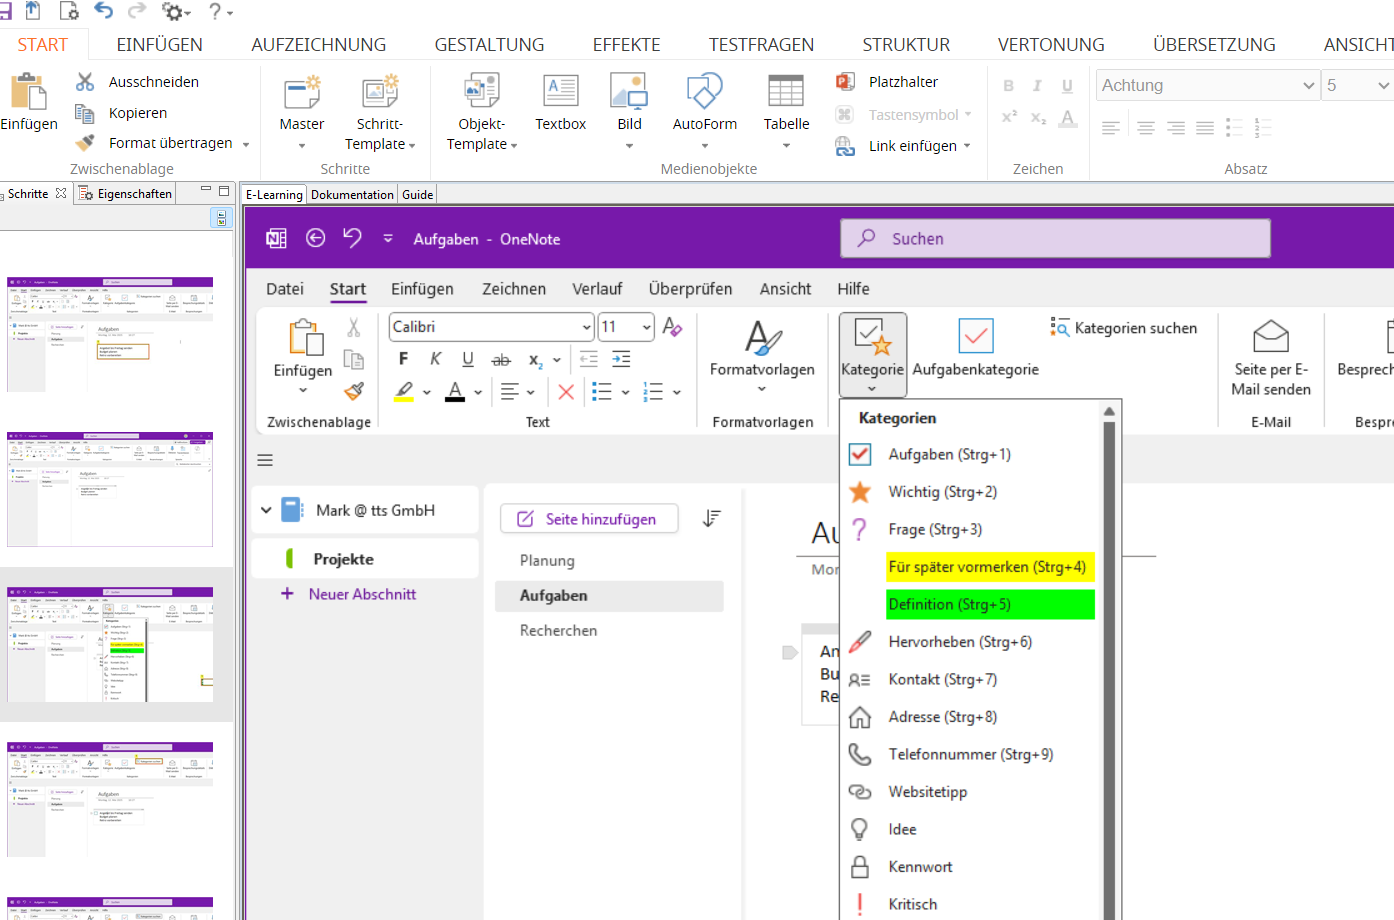The height and width of the screenshot is (920, 1394).
Task: Switch to the Dokumentation tab
Action: pyautogui.click(x=352, y=195)
